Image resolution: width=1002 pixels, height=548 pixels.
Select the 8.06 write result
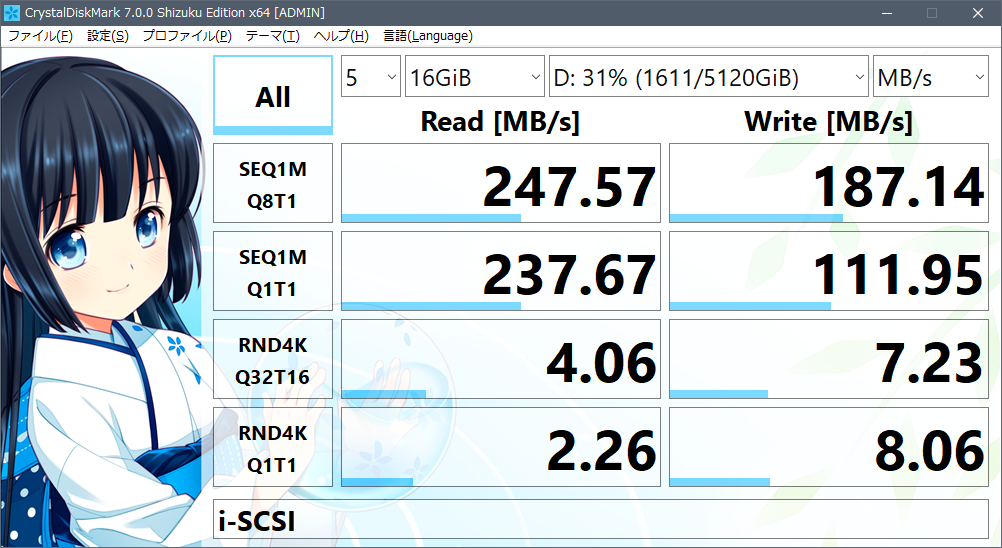coord(829,448)
